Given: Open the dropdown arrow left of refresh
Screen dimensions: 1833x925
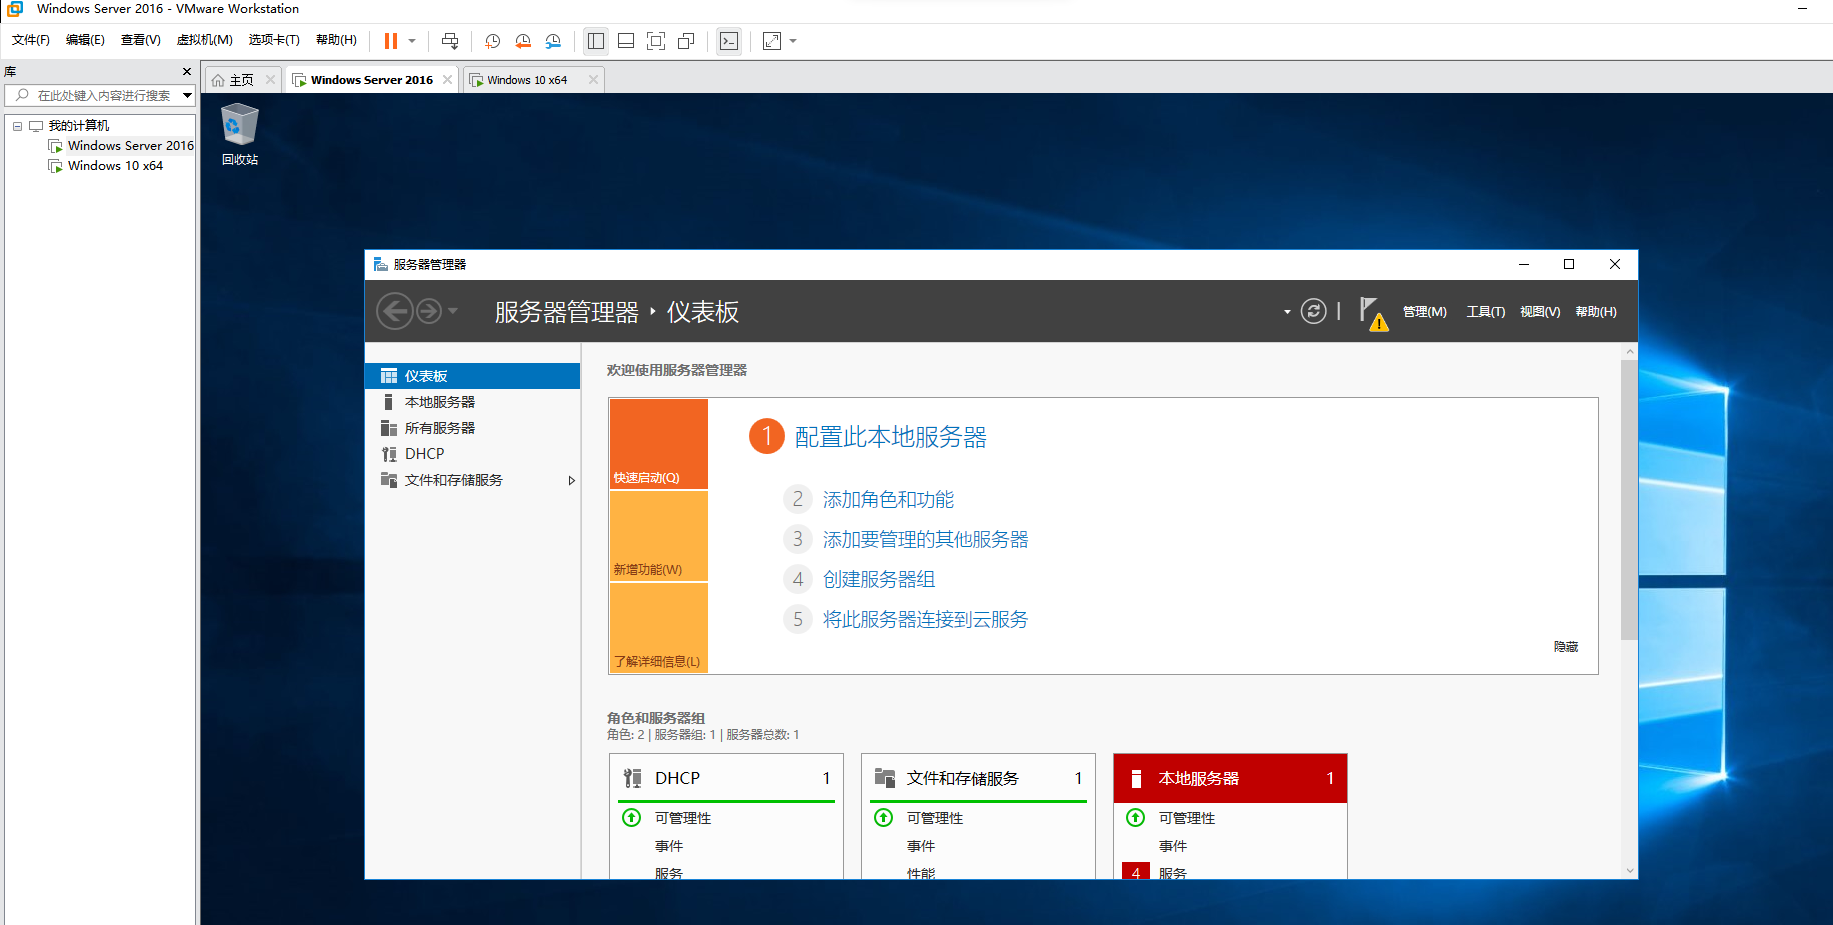Looking at the screenshot, I should [1287, 312].
